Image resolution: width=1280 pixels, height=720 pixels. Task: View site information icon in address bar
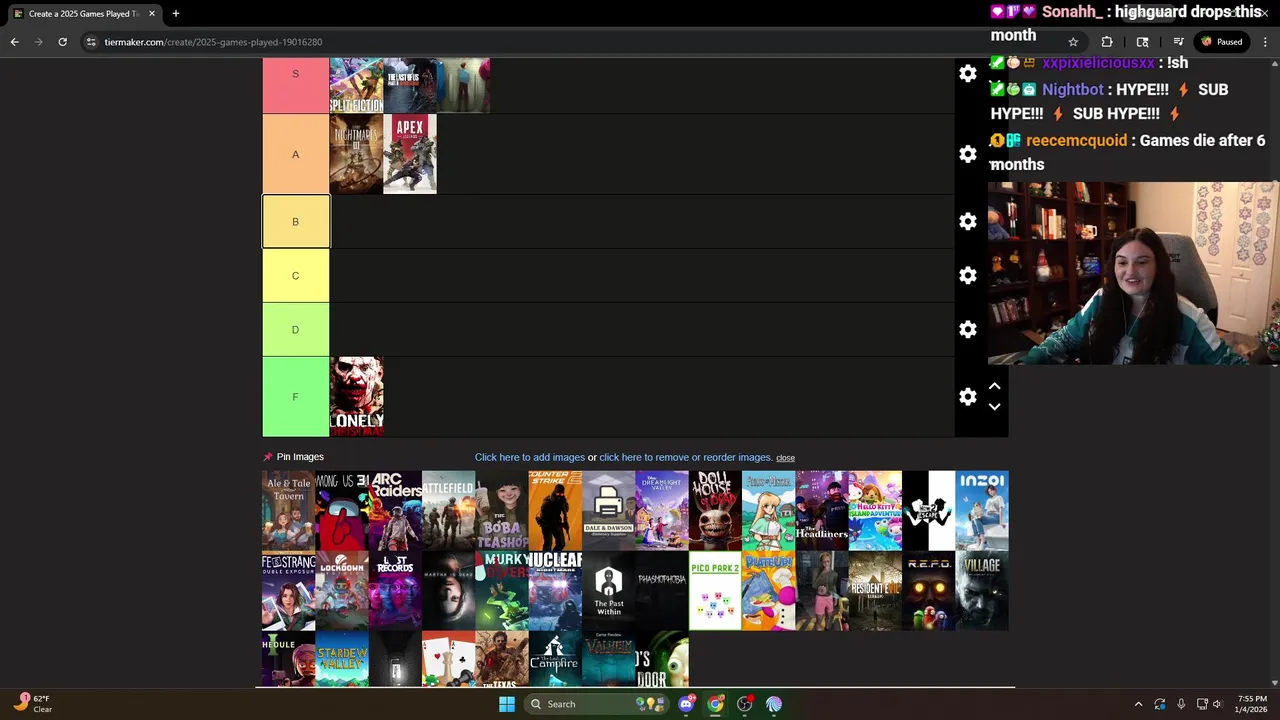(x=91, y=42)
